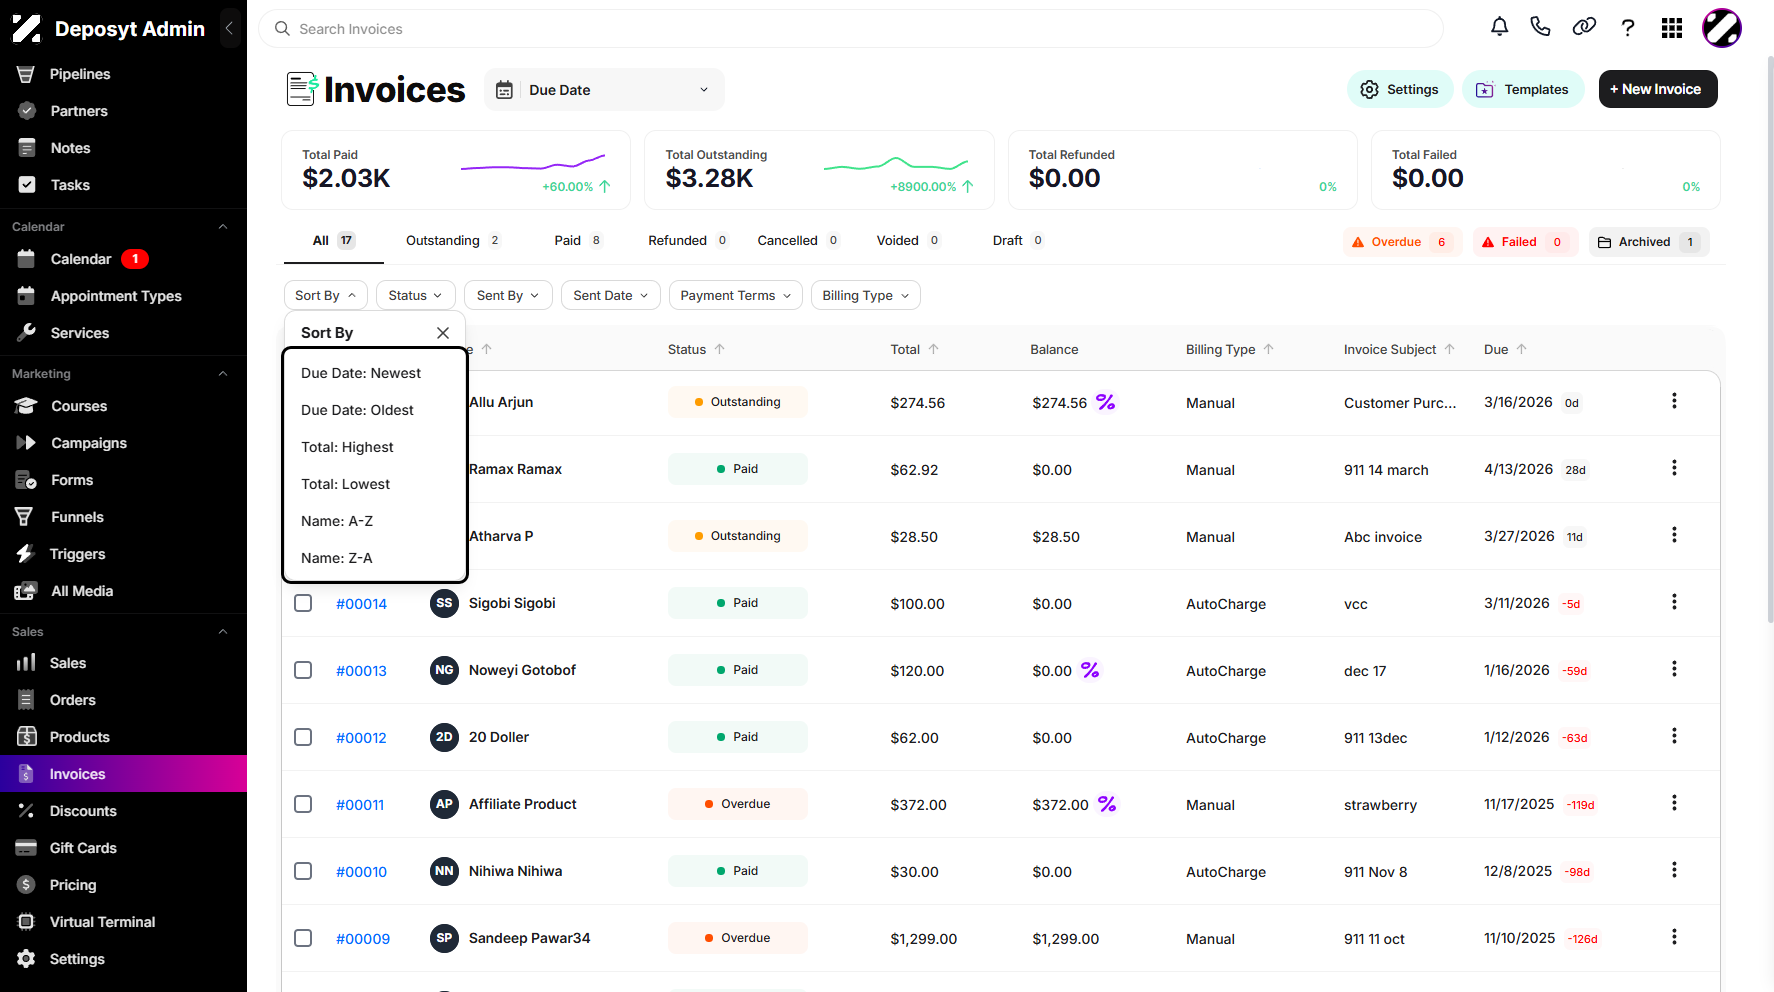Open the Sent By filter dropdown
Screen dimensions: 1774x992
tap(508, 295)
